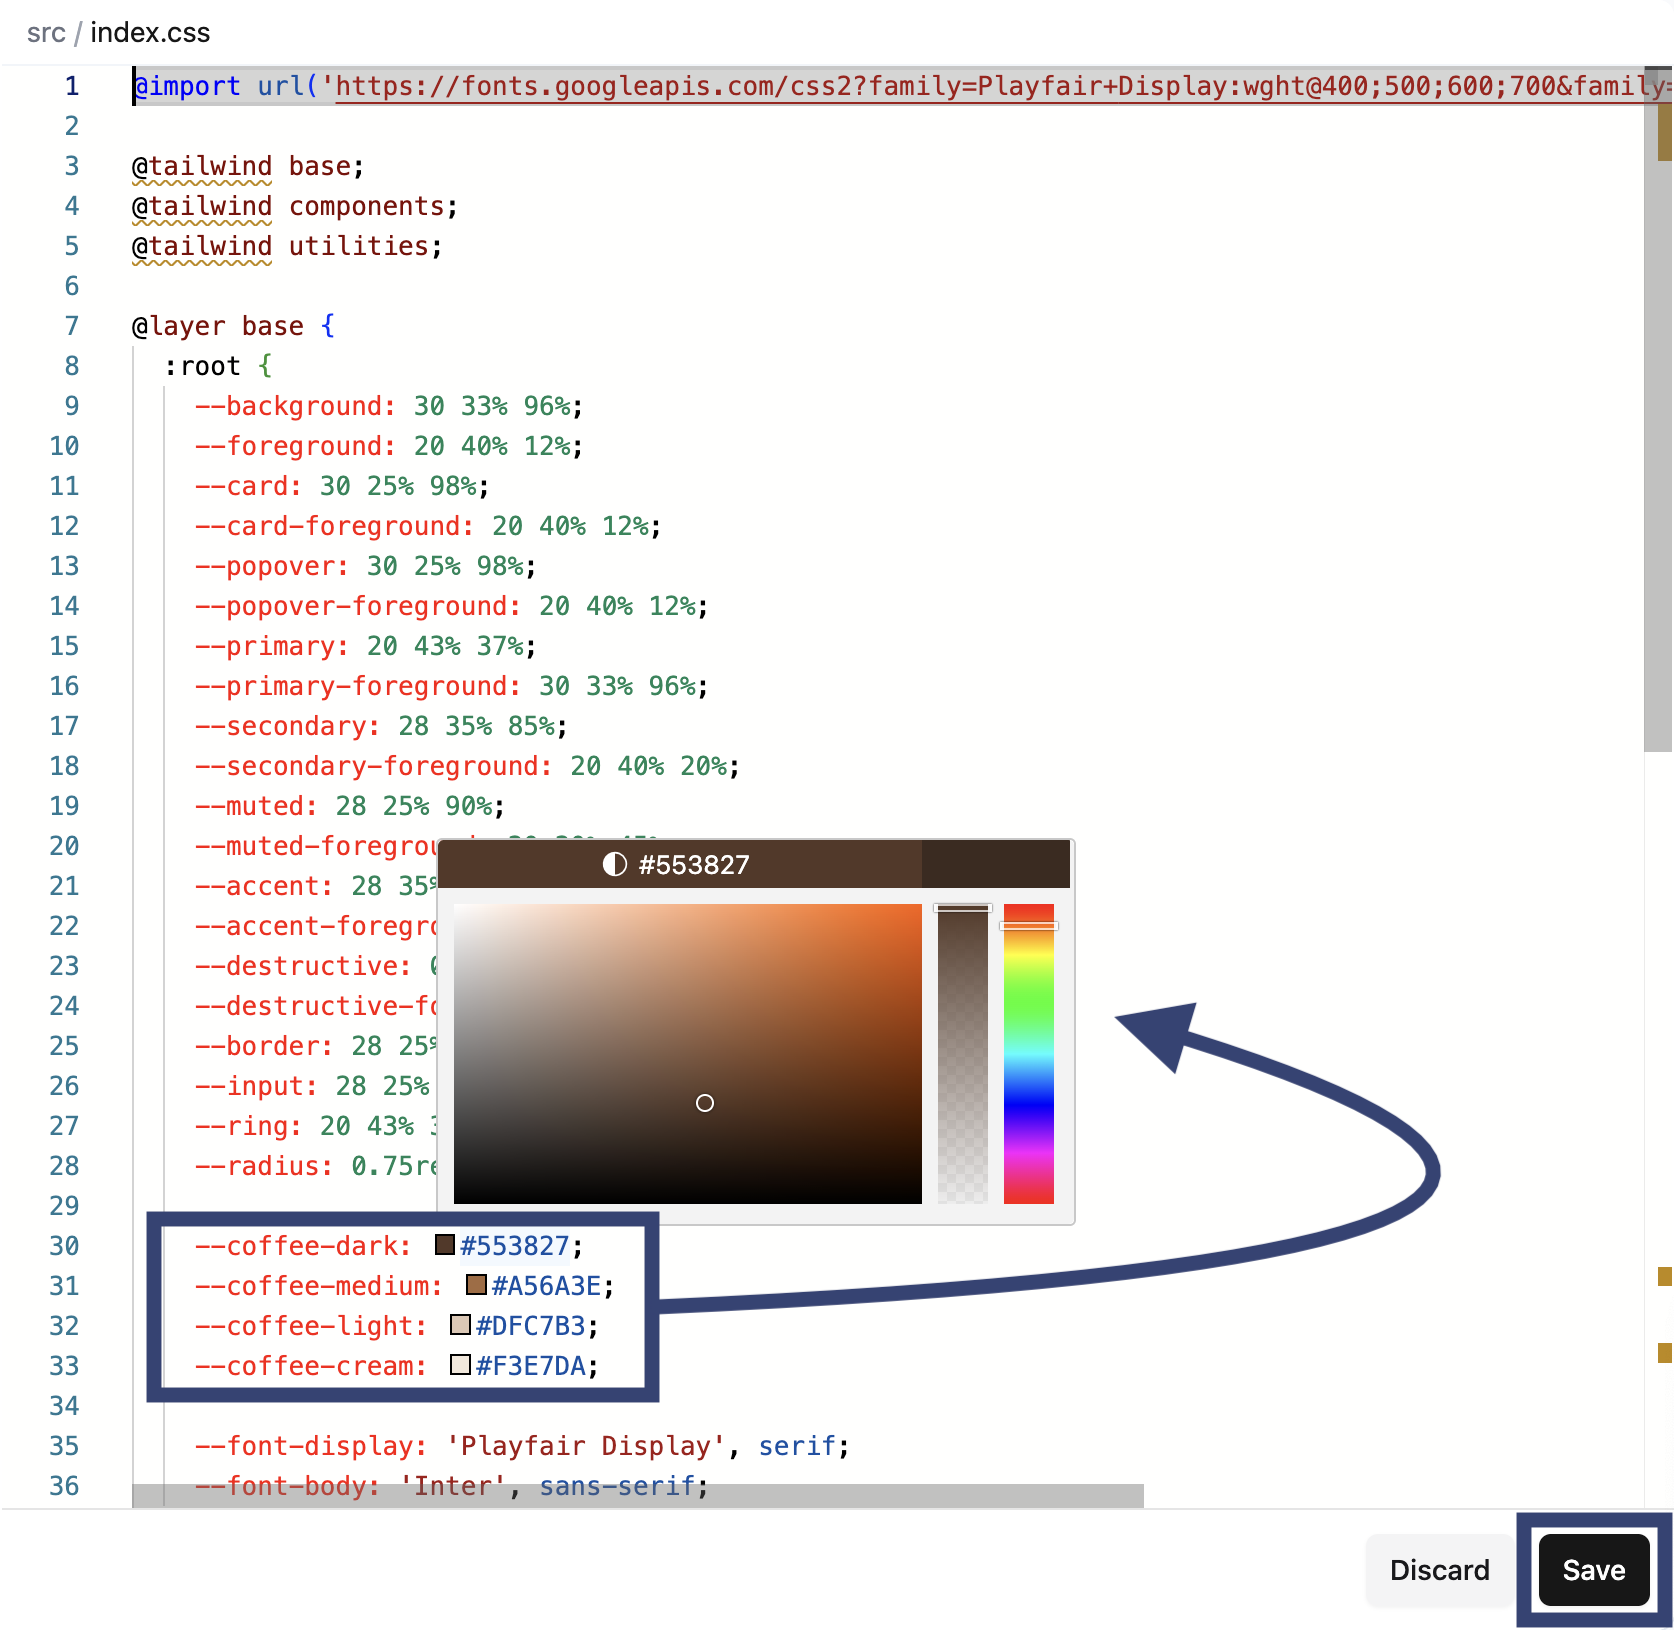Screen dimensions: 1674x1630
Task: Click the index.css breadcrumb
Action: coord(150,33)
